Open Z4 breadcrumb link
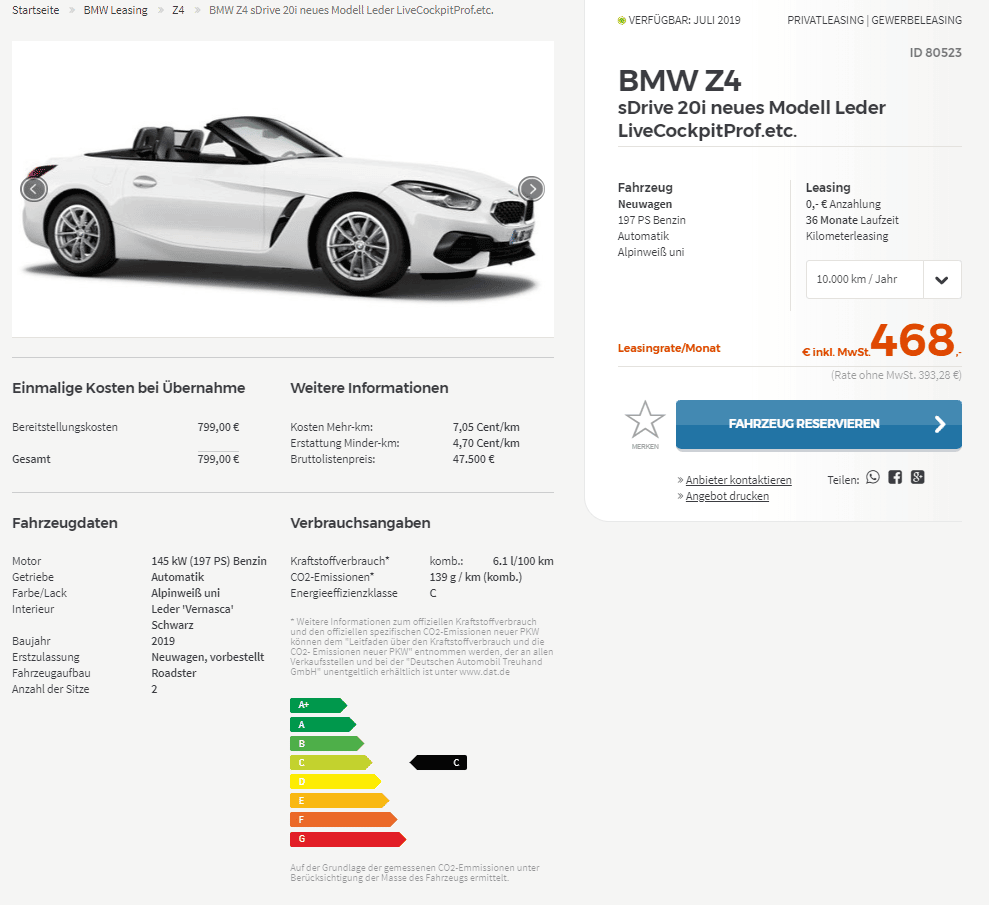The height and width of the screenshot is (905, 989). [x=178, y=10]
